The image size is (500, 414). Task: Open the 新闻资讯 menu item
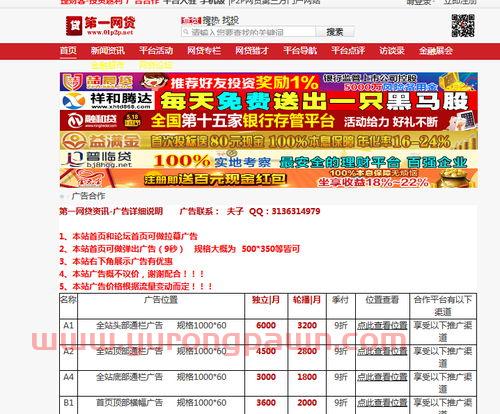coord(107,51)
